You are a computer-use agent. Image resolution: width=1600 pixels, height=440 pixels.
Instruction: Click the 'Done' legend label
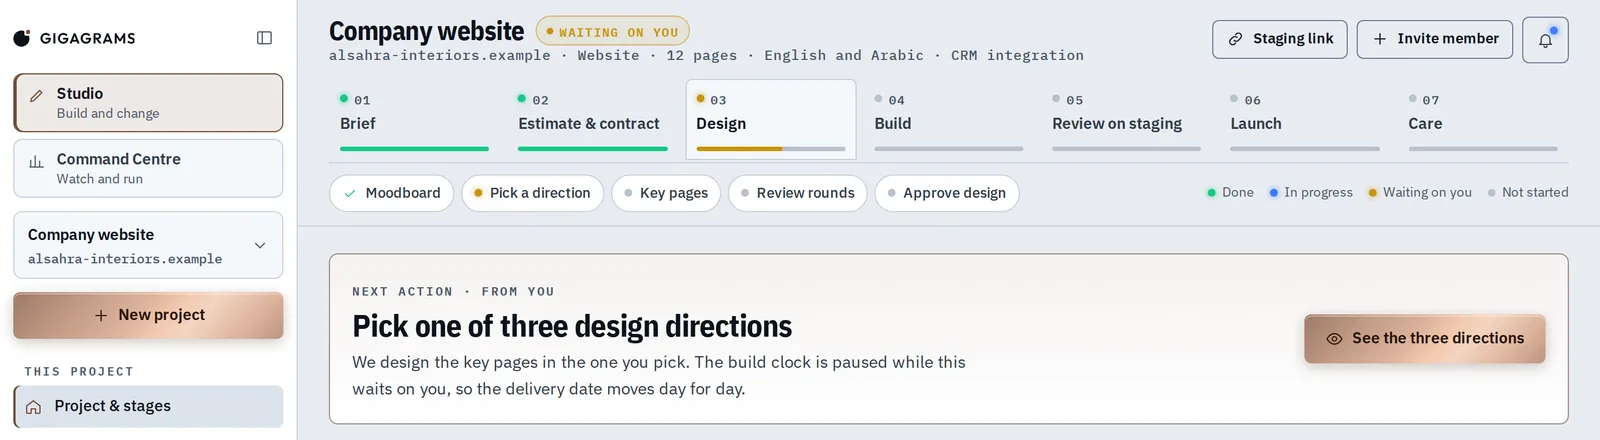1237,192
